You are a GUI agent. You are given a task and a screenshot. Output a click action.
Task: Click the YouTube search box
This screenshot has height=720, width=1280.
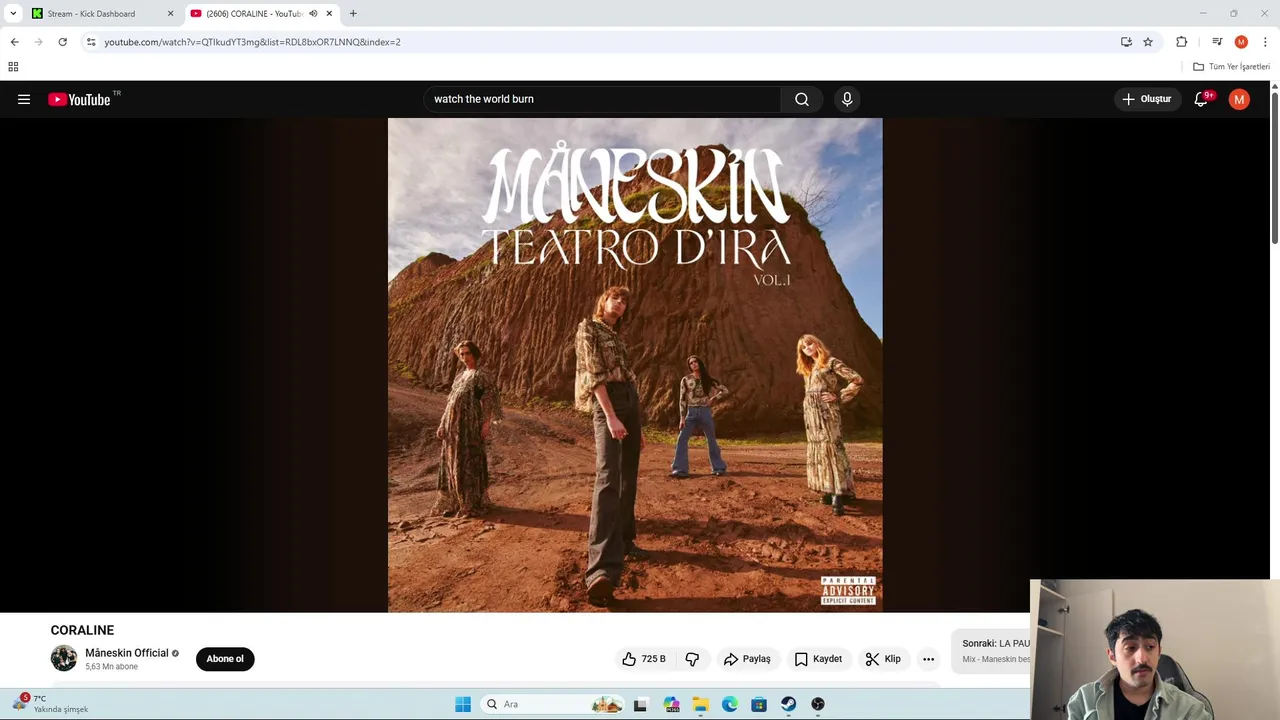[x=603, y=99]
